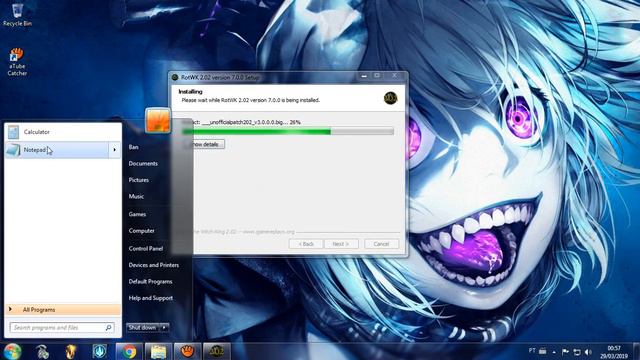Click the PT language indicator

point(532,351)
